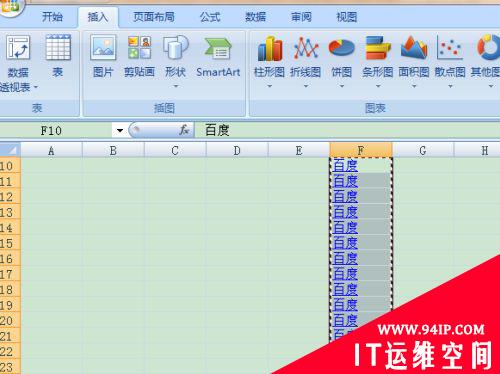Insert a Table using the 表 icon

pos(58,56)
